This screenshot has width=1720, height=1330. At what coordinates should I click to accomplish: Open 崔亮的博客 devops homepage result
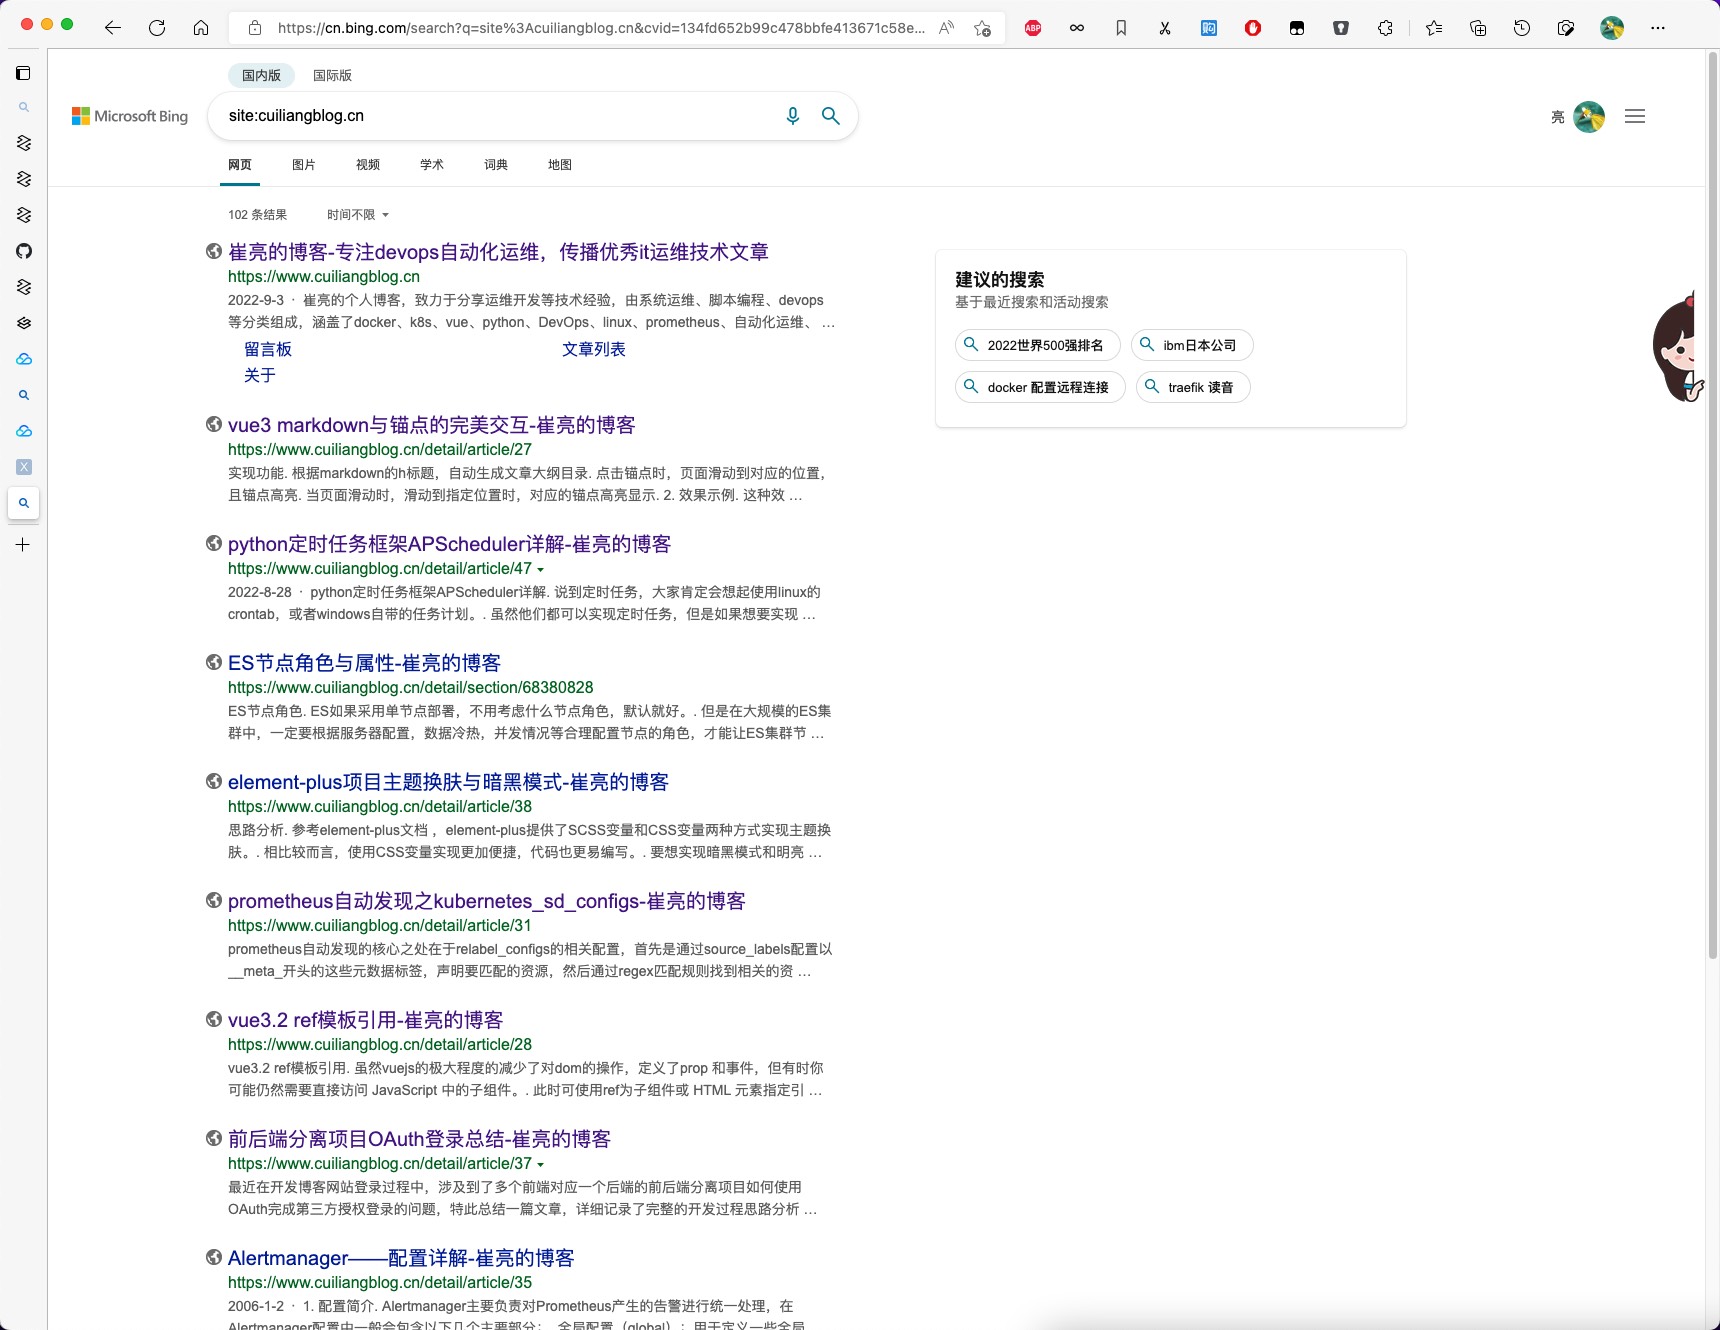click(498, 252)
